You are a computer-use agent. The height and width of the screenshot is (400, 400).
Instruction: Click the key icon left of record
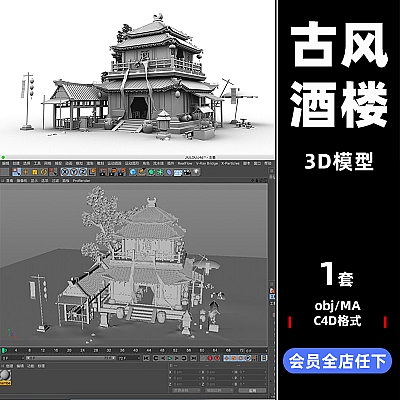pos(203,358)
